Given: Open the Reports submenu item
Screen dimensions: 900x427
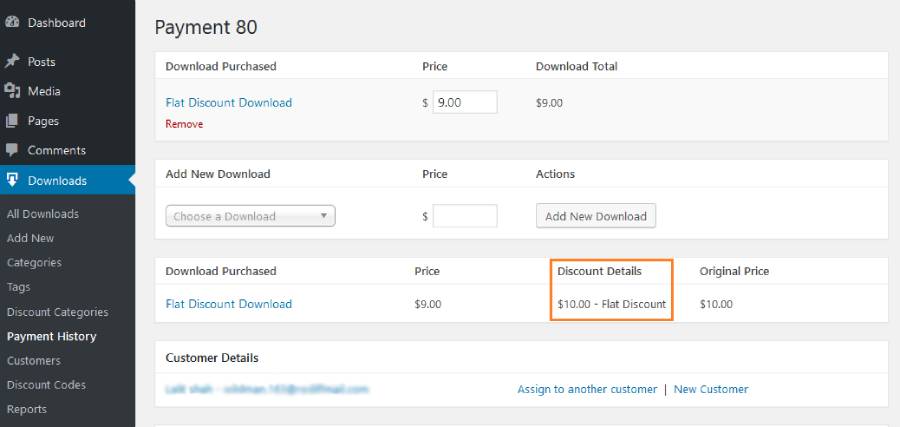Looking at the screenshot, I should pos(27,409).
